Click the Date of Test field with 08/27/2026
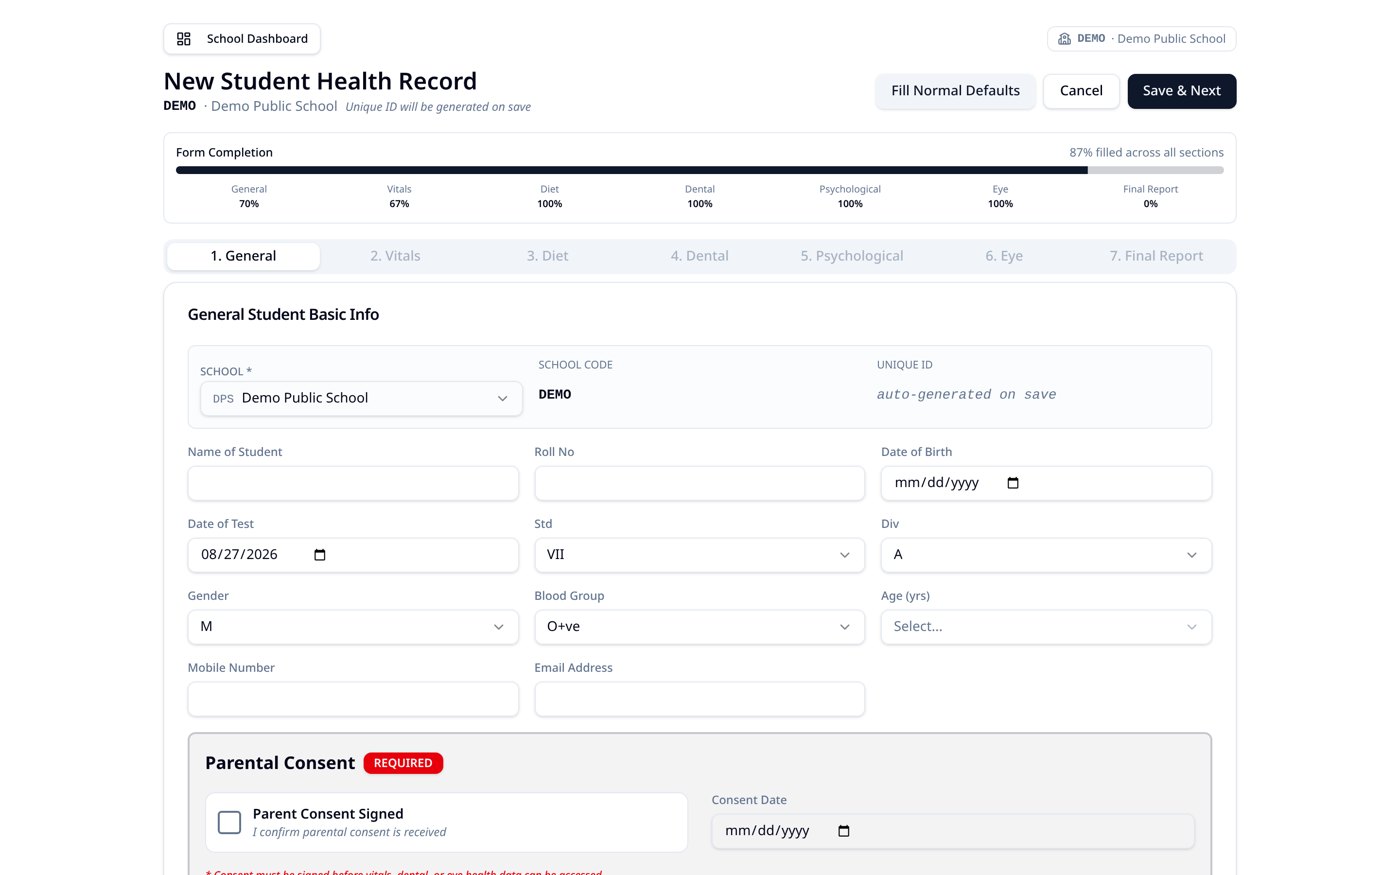Screen dimensions: 1400x875 point(353,555)
